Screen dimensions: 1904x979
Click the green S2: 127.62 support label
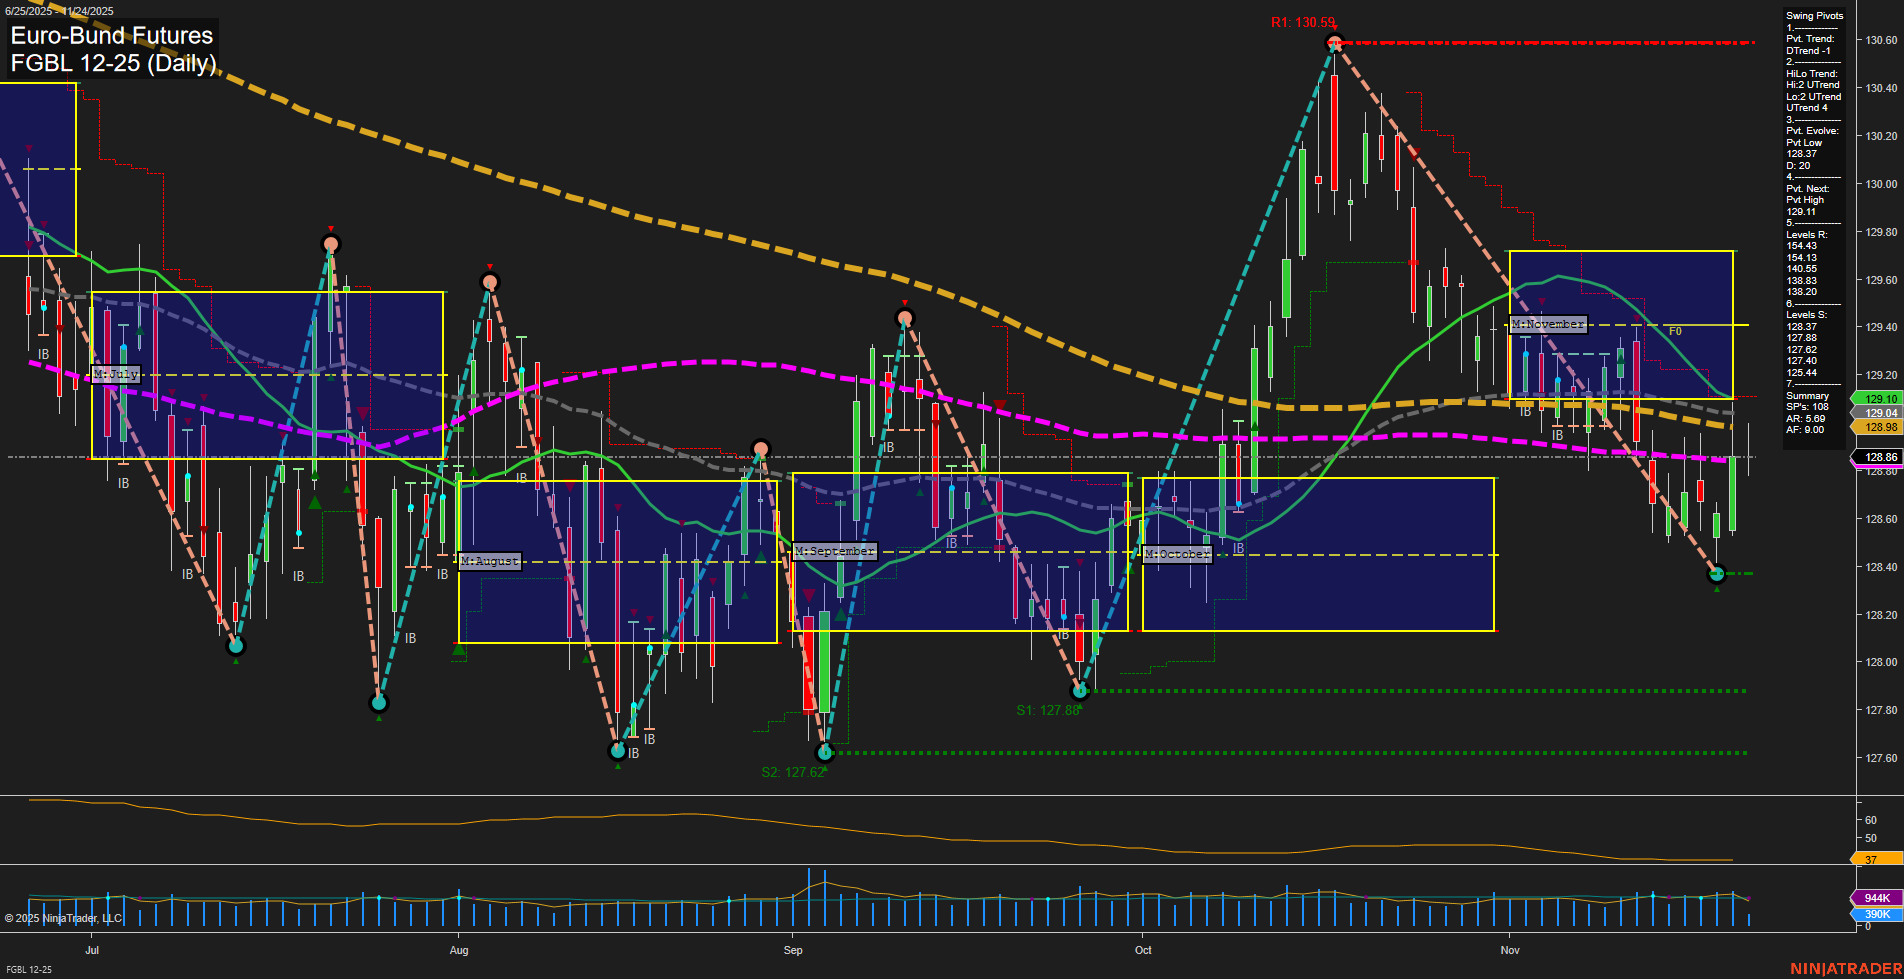click(x=794, y=771)
